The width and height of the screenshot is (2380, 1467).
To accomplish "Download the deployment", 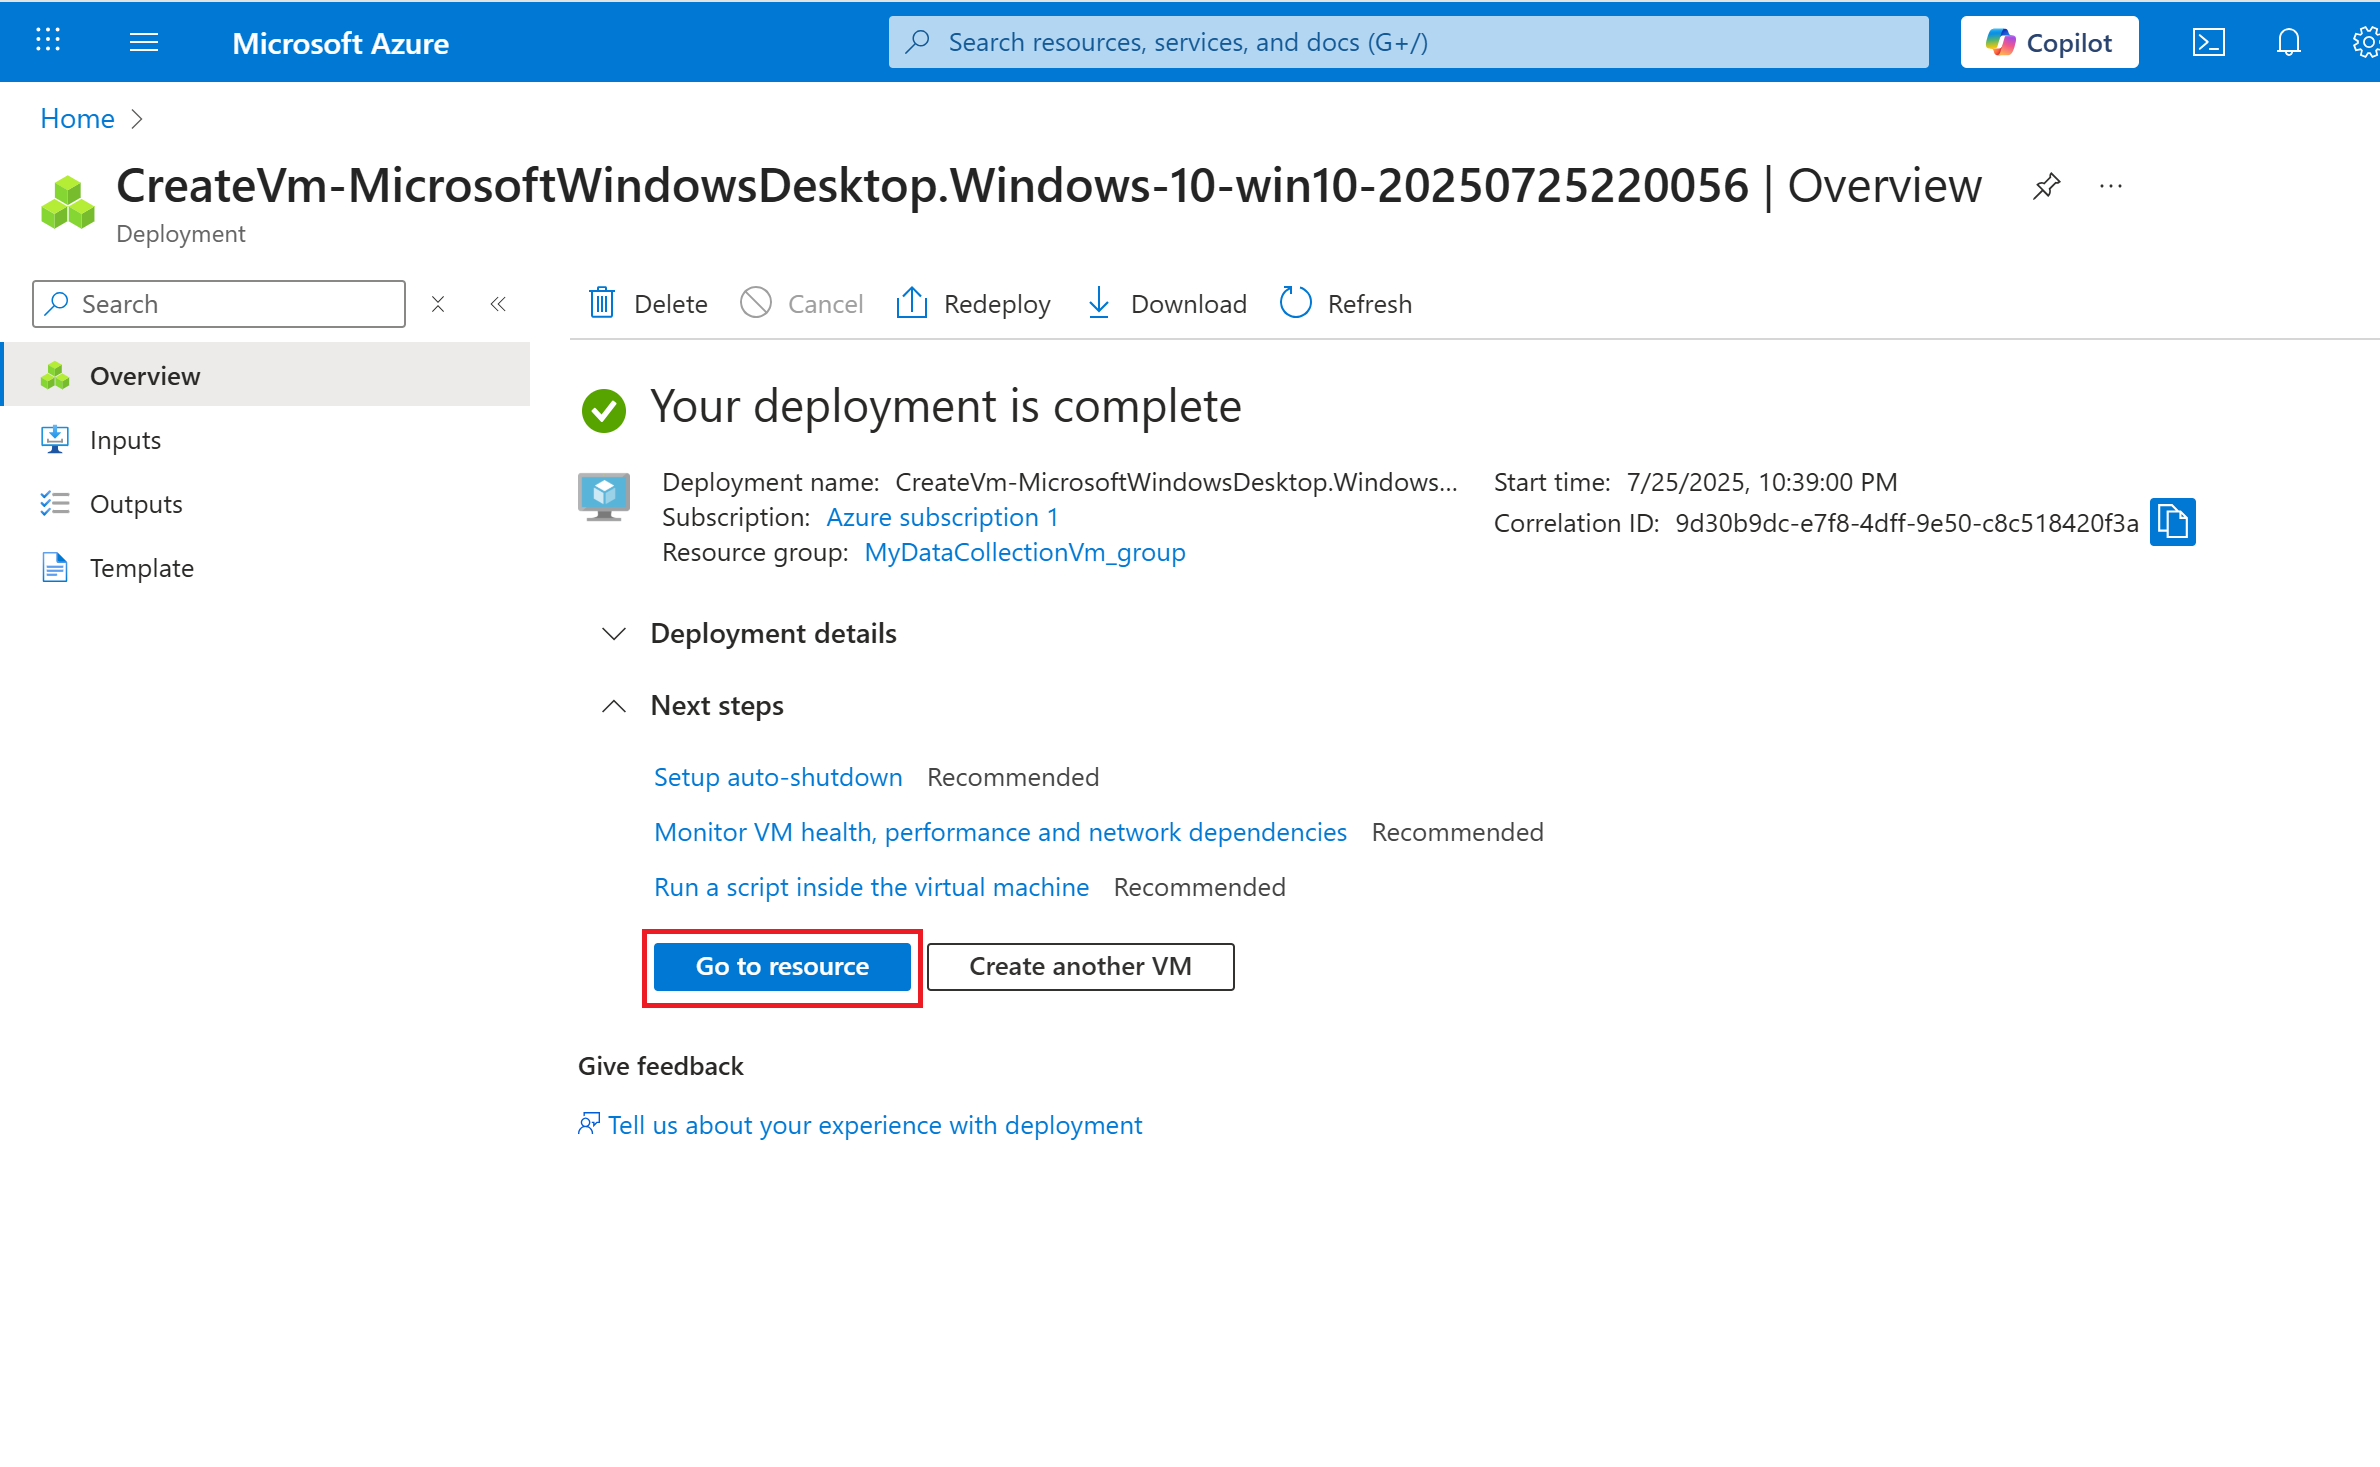I will point(1166,303).
